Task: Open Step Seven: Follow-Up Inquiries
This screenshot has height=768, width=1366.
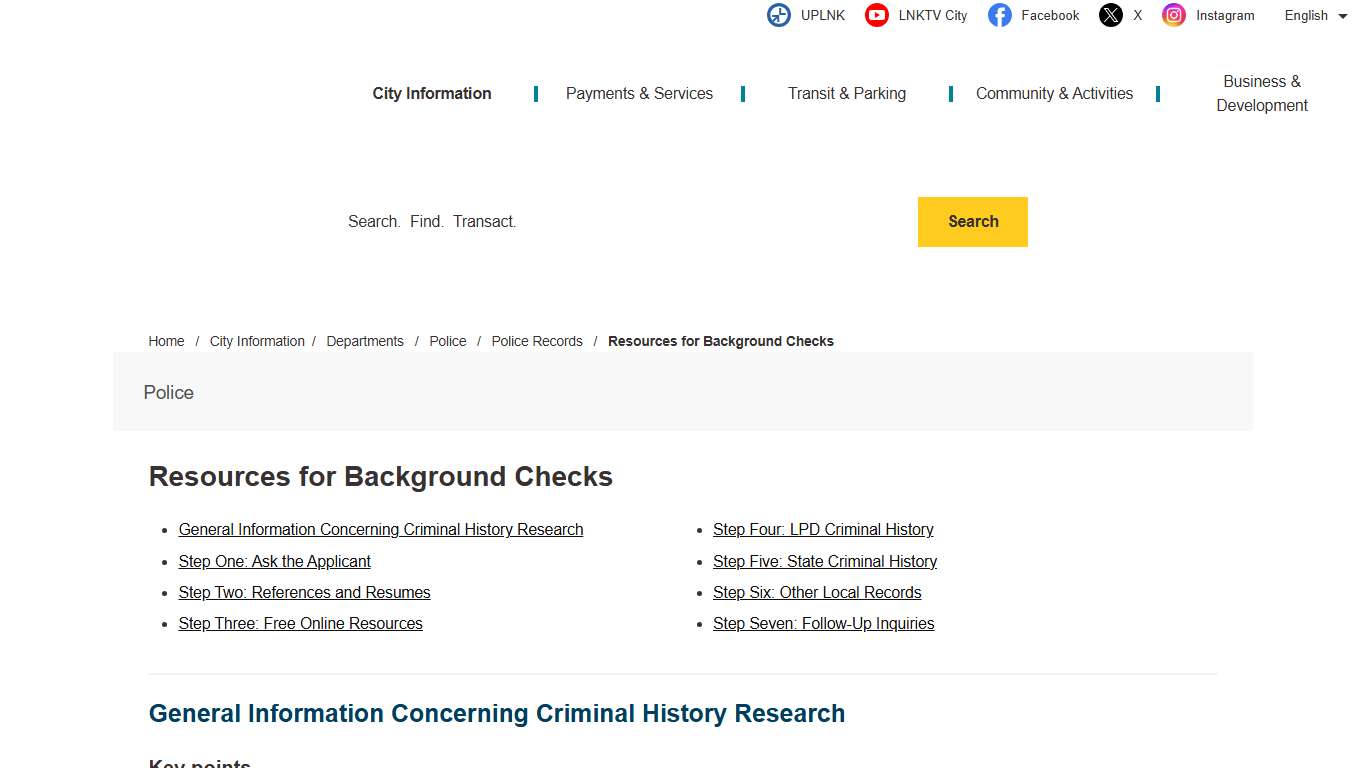Action: coord(823,623)
